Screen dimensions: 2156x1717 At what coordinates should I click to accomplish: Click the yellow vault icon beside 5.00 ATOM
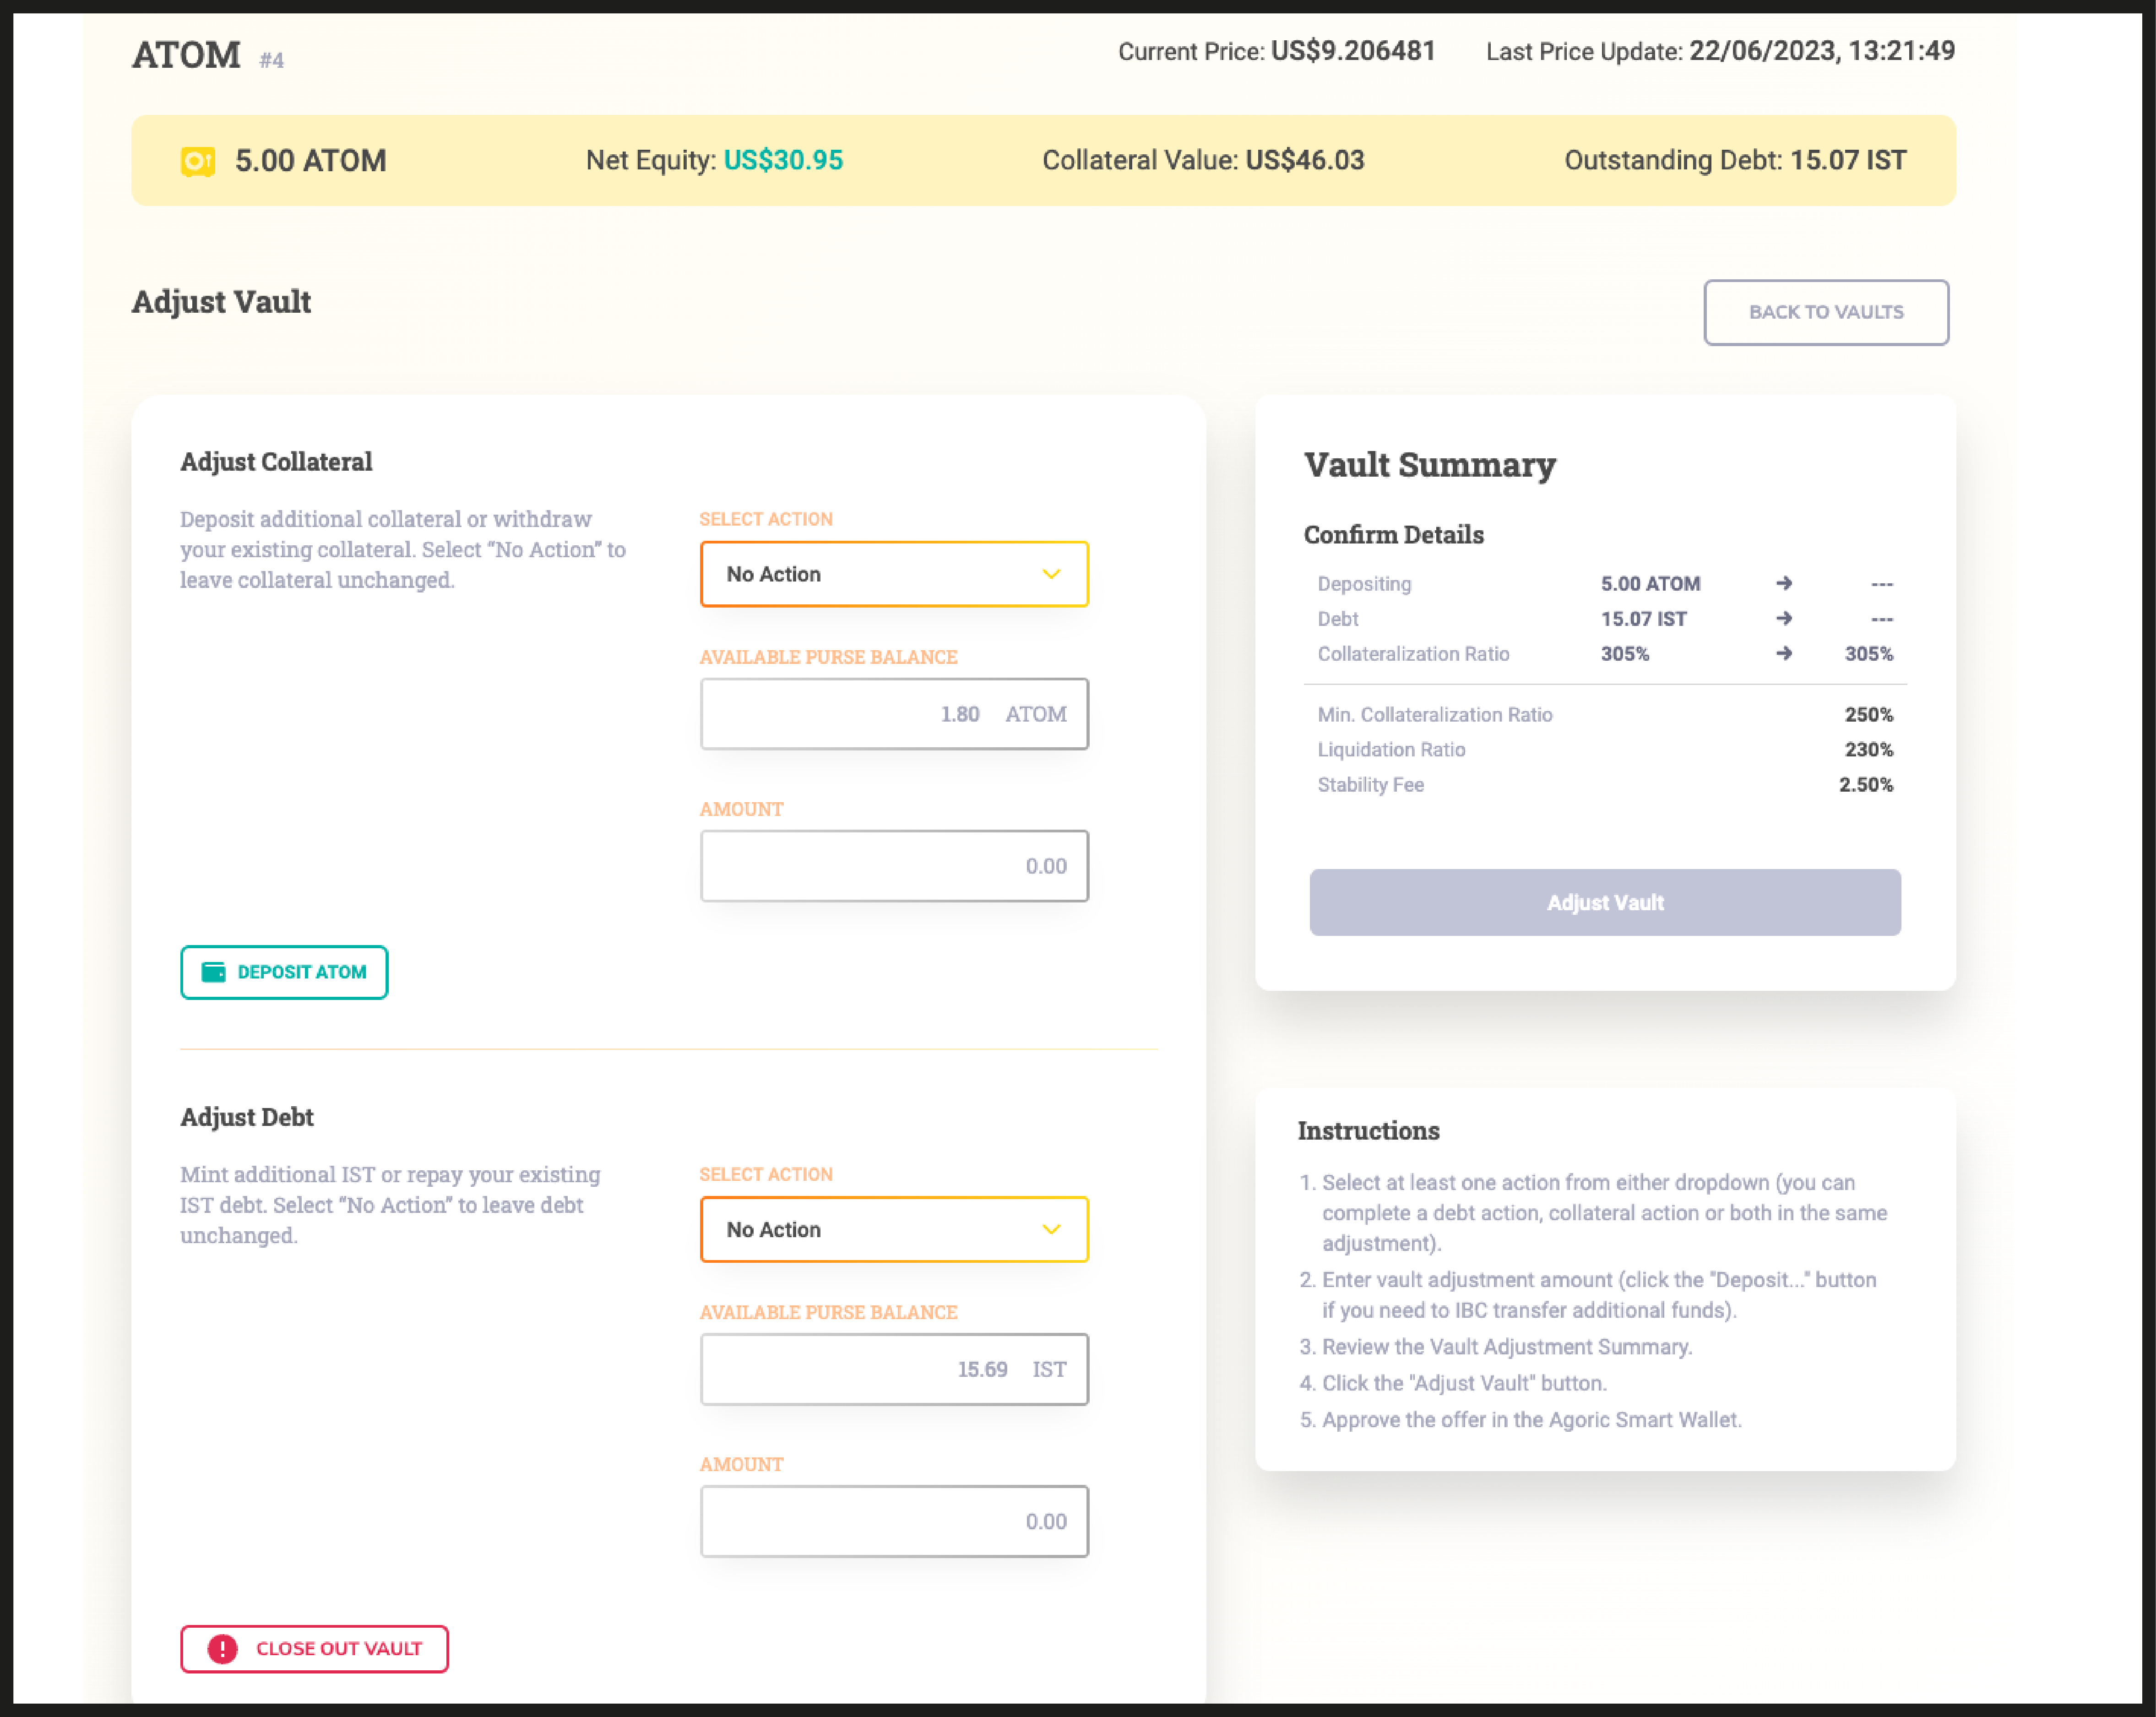[x=198, y=161]
